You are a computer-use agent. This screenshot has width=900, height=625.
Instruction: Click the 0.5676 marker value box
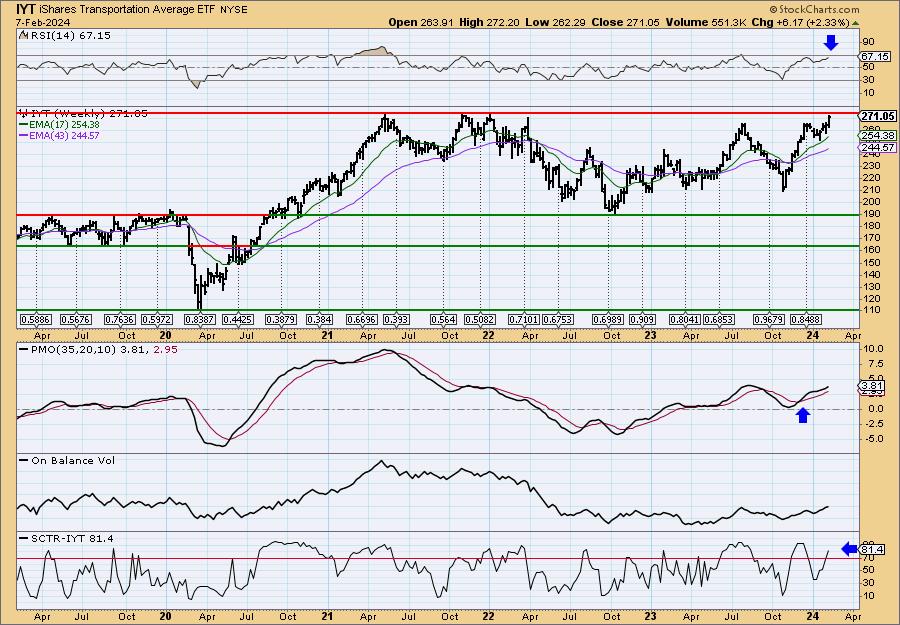point(75,319)
